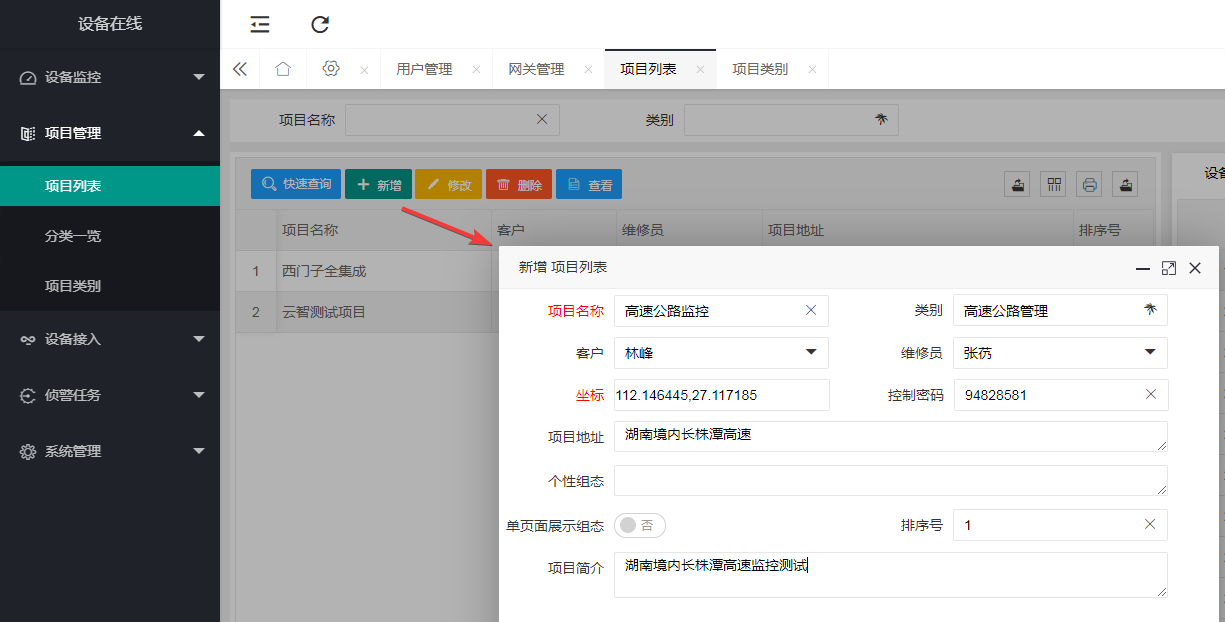Click the 项目简介 text area
Screen dimensions: 1225x622
891,575
